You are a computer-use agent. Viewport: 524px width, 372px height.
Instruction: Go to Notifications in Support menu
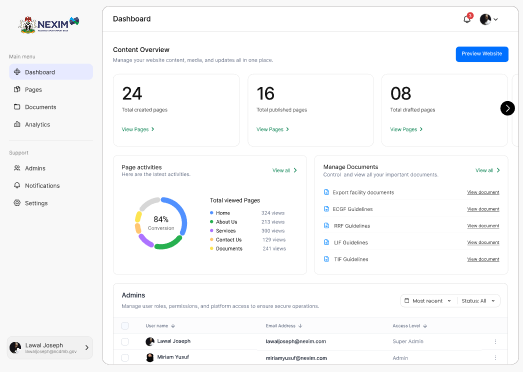pyautogui.click(x=51, y=185)
